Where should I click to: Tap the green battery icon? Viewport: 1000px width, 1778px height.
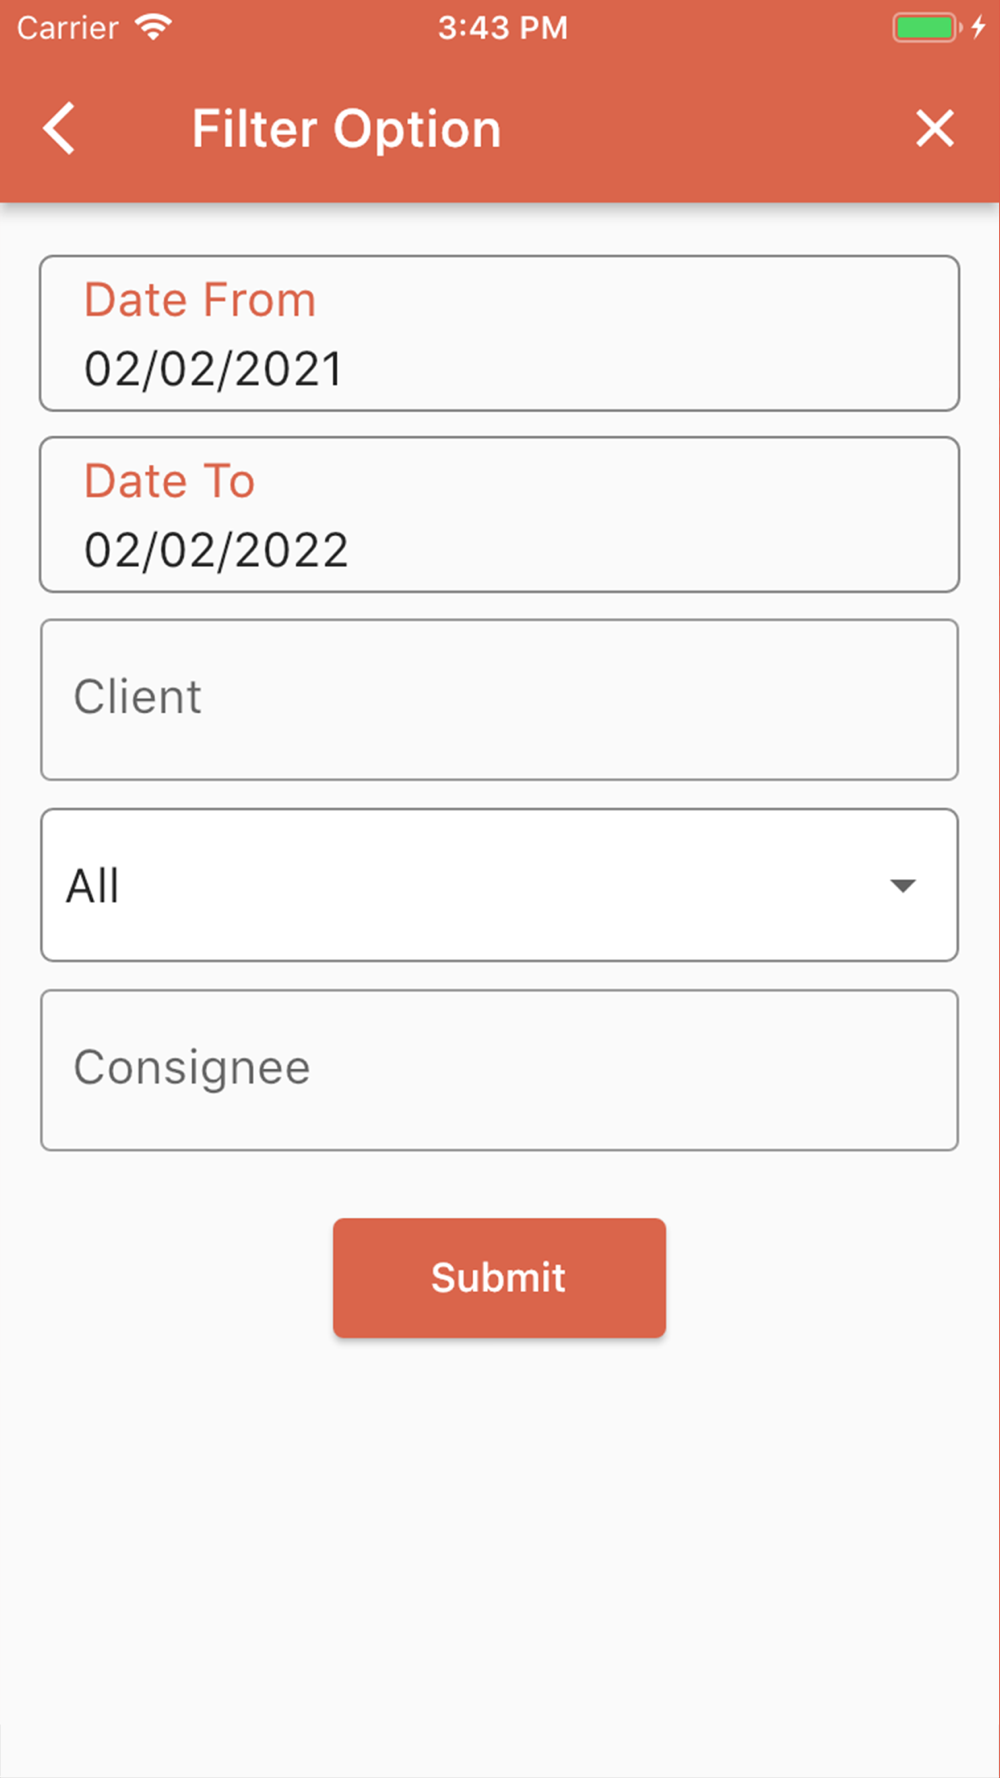click(x=926, y=27)
